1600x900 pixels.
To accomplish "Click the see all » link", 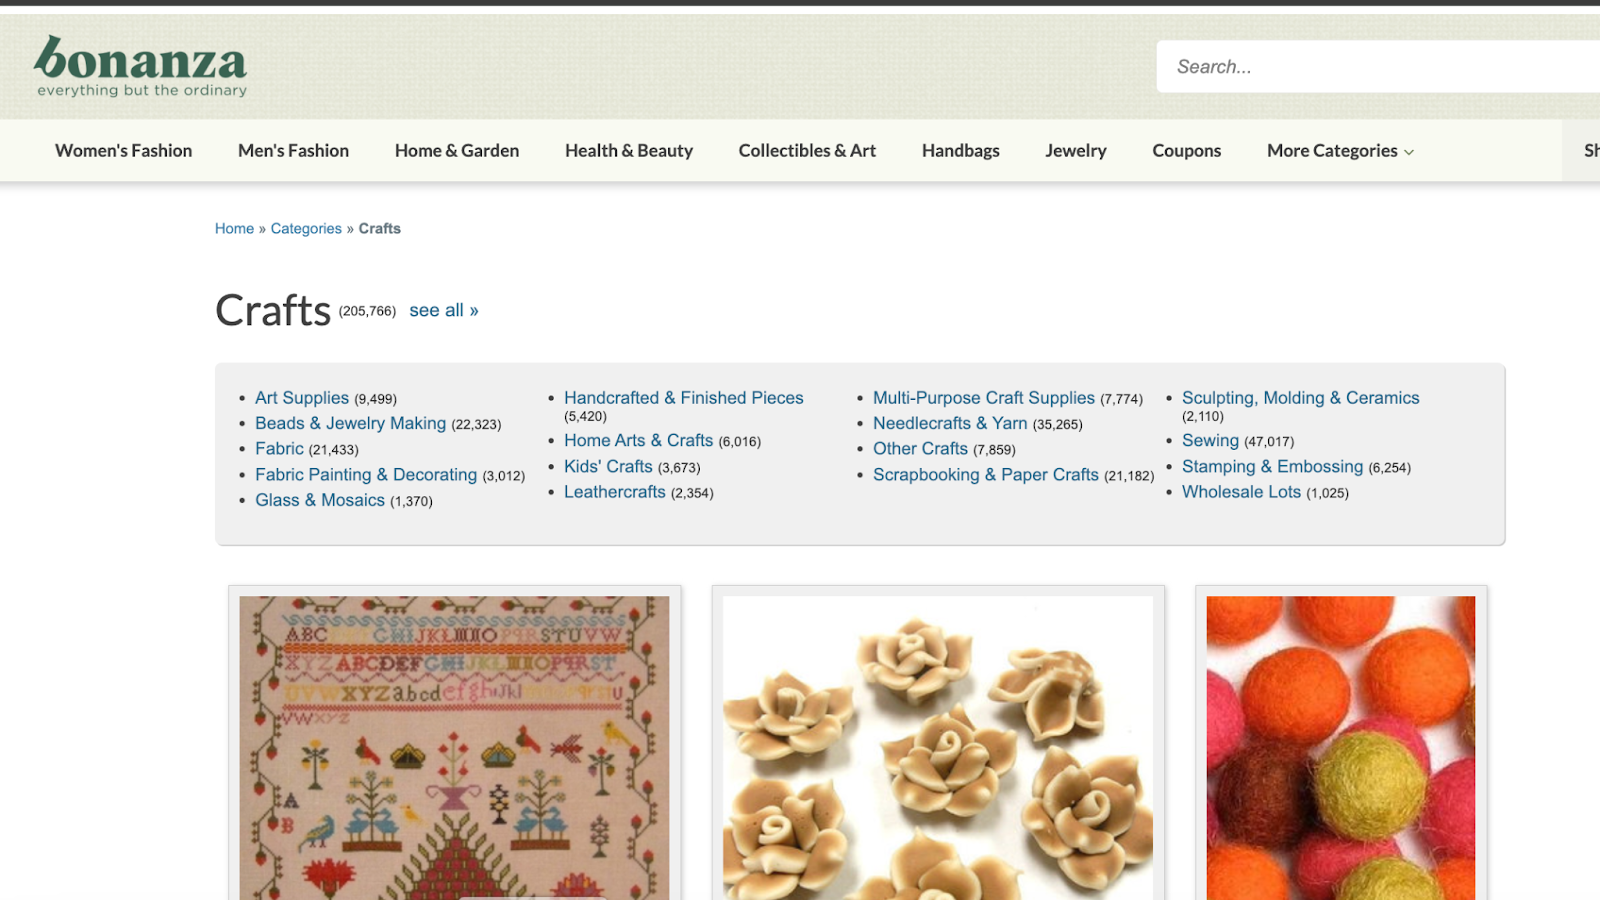I will click(x=444, y=311).
